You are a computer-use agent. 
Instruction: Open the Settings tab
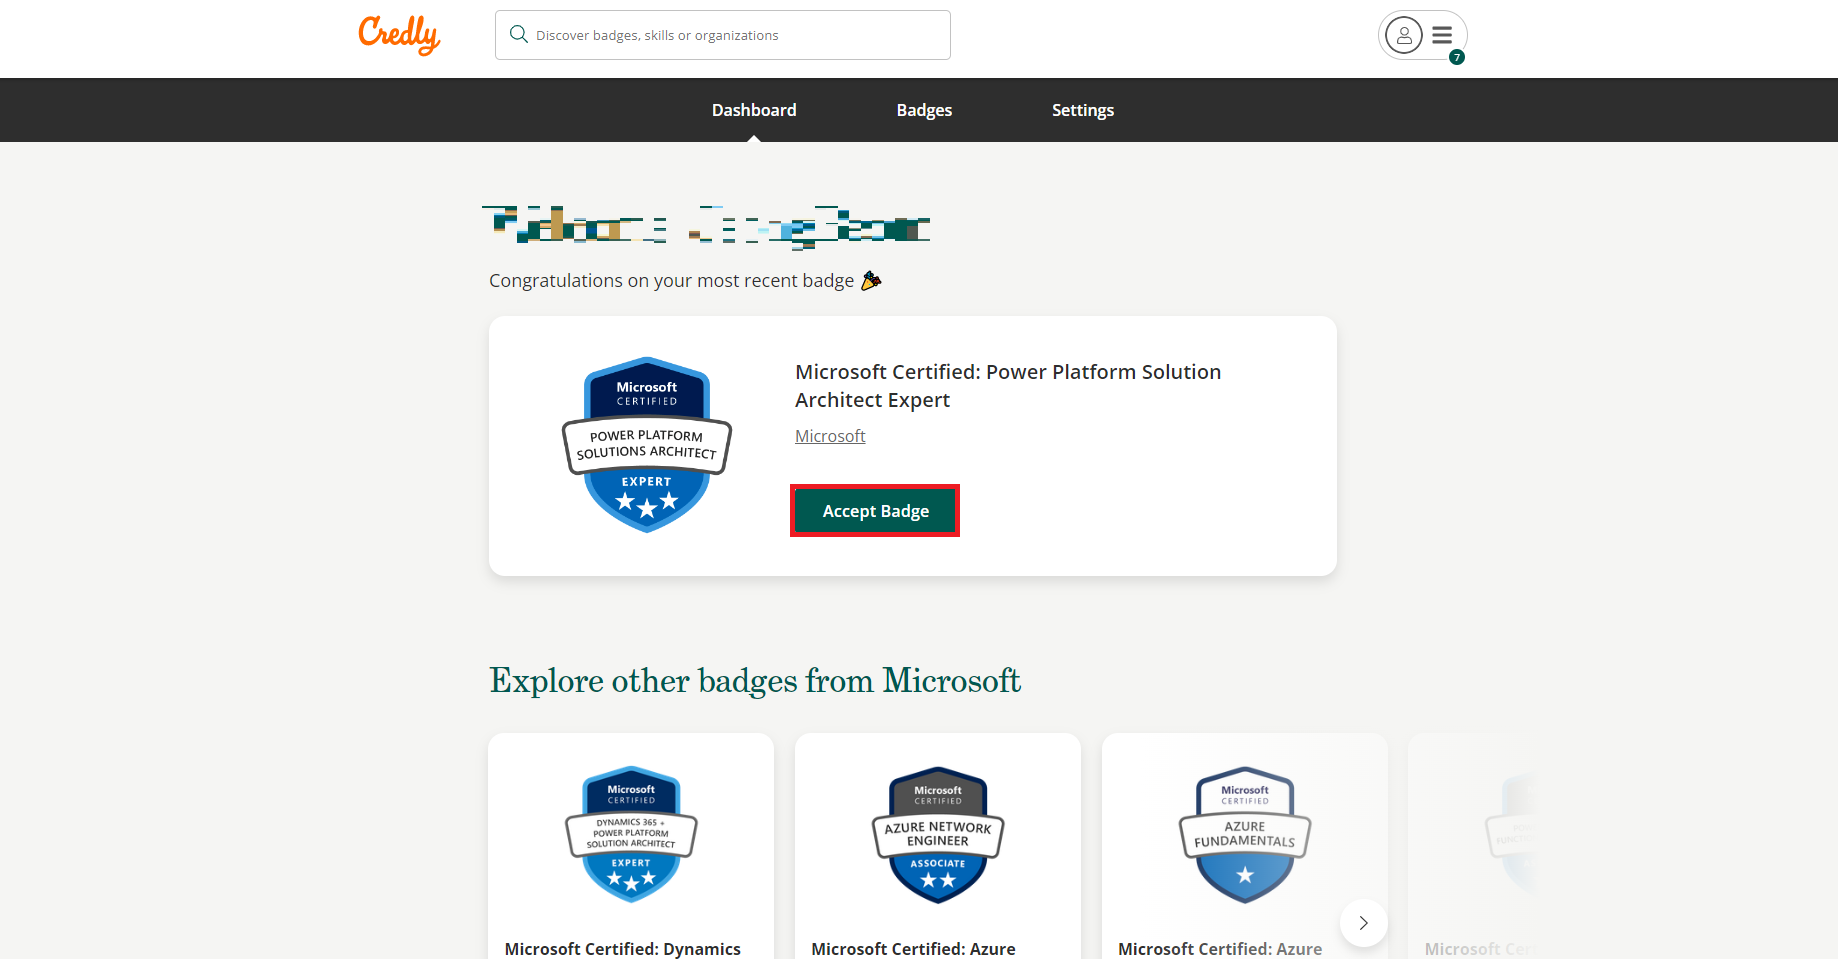(x=1083, y=110)
